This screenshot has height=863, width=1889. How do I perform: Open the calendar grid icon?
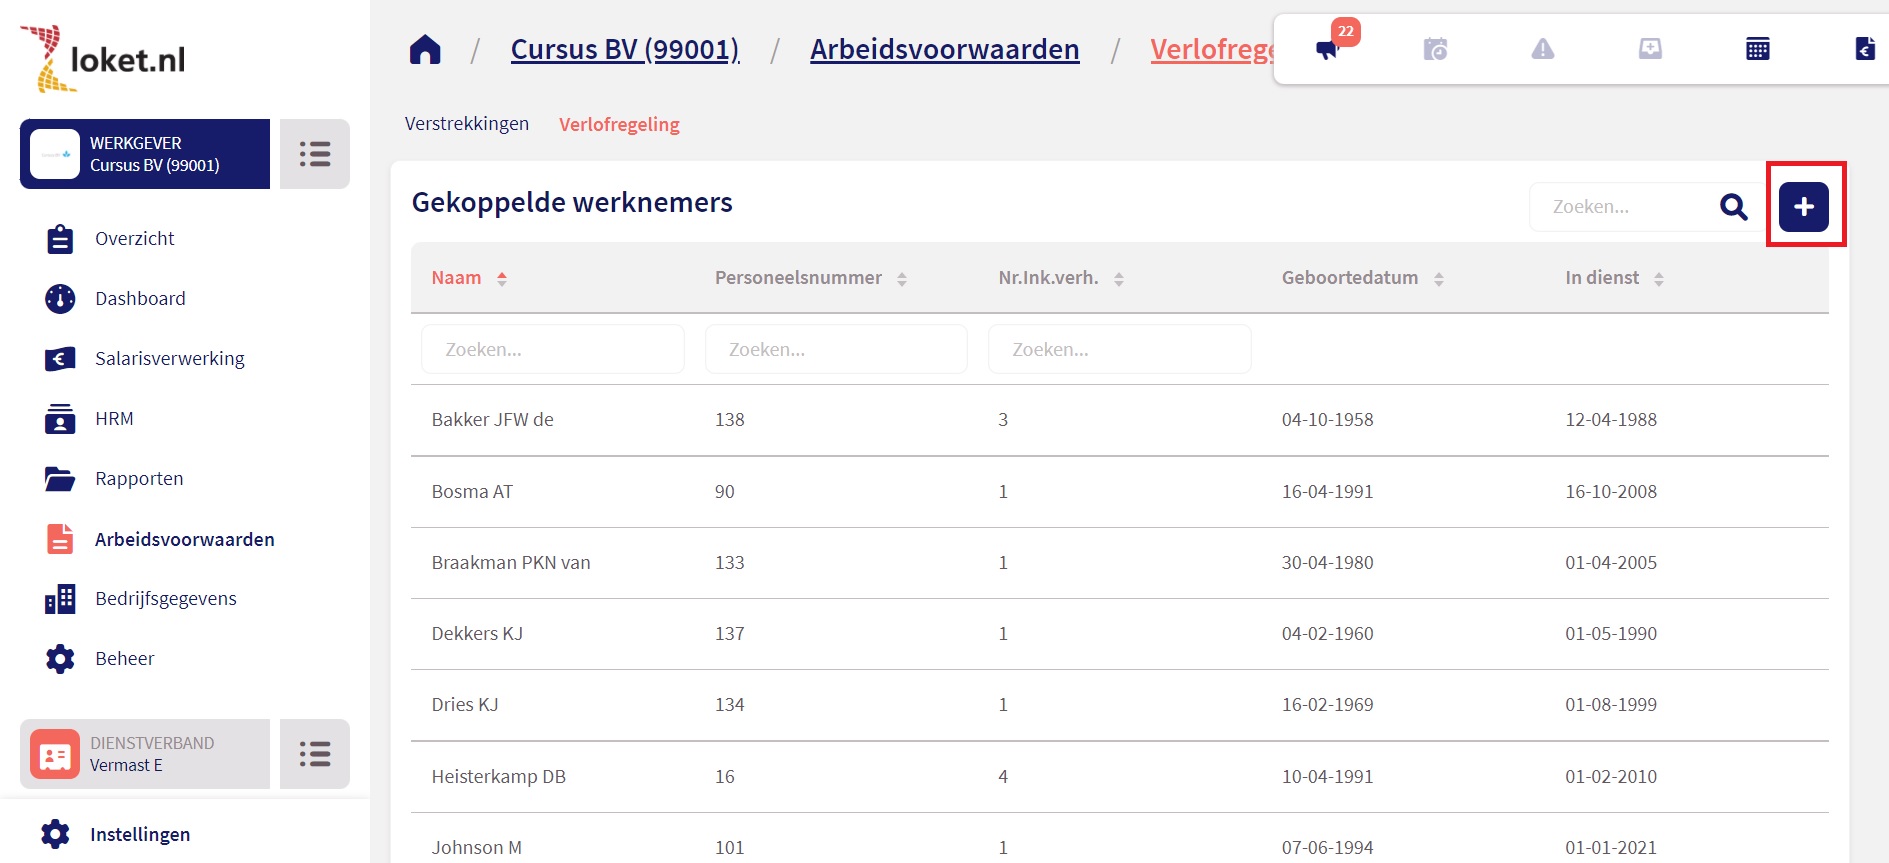1757,49
